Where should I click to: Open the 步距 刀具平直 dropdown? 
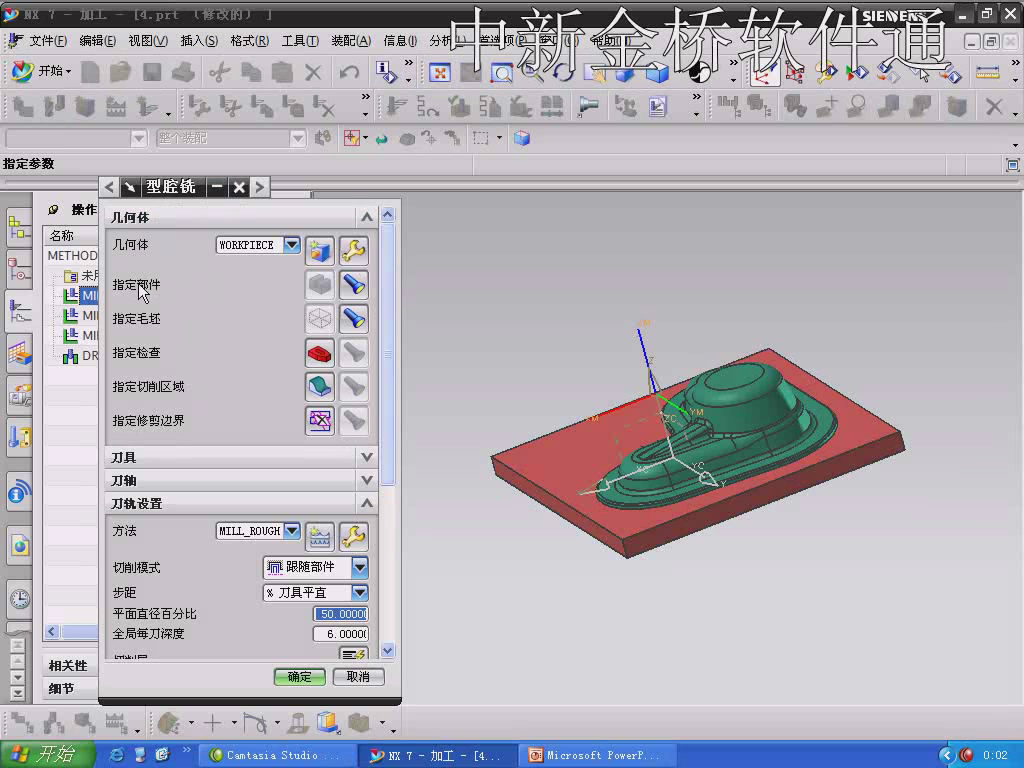[360, 592]
